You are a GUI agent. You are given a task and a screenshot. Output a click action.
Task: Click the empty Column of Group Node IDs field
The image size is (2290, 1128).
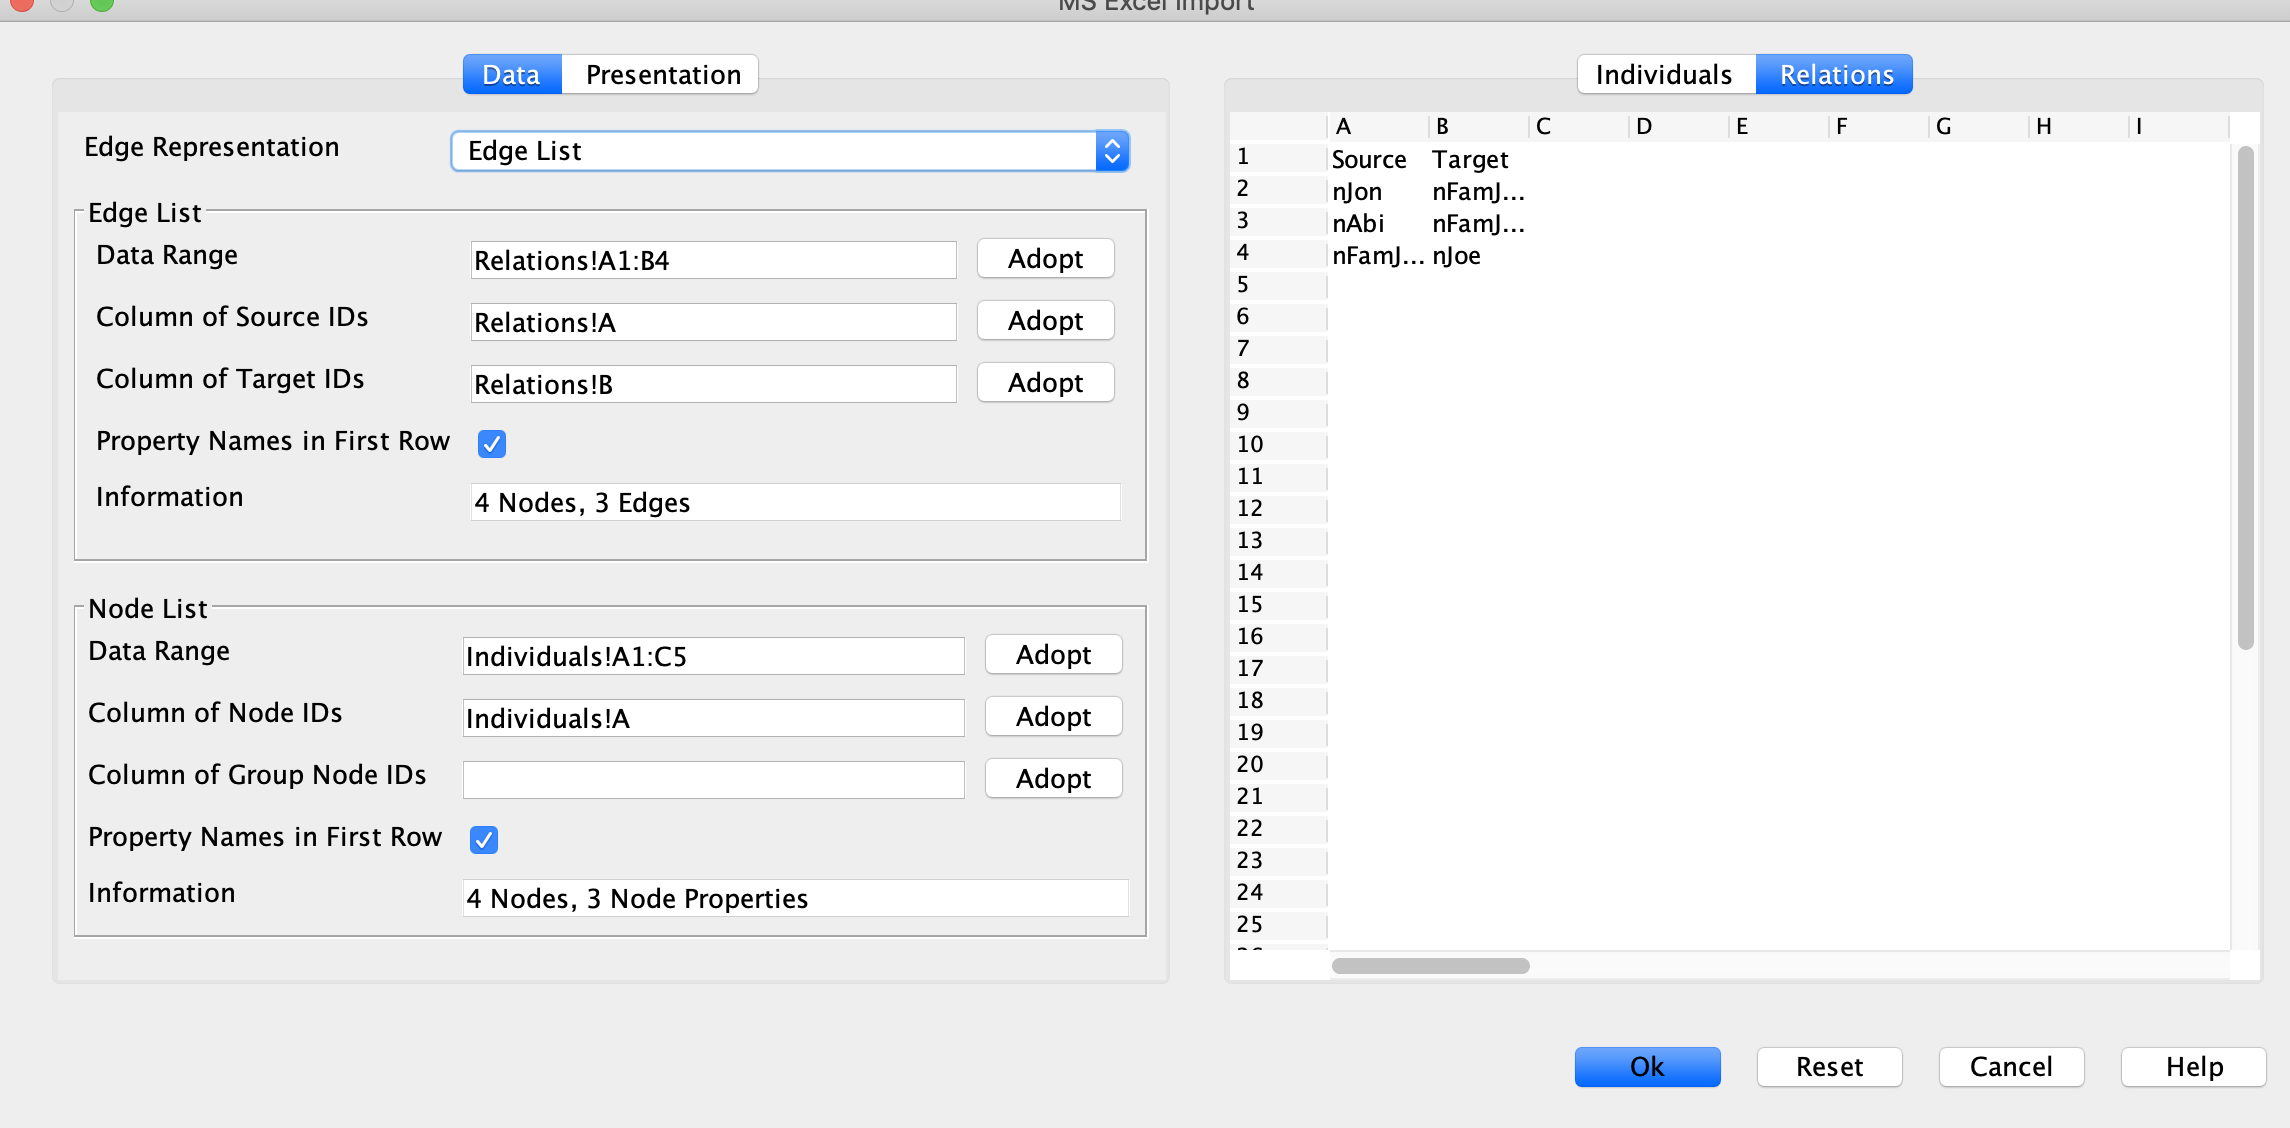pyautogui.click(x=713, y=780)
